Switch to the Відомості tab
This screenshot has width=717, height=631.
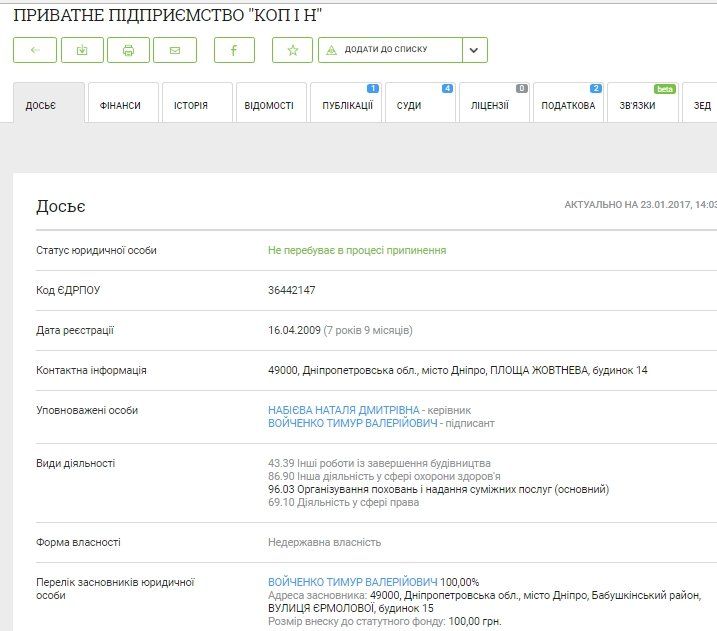272,103
